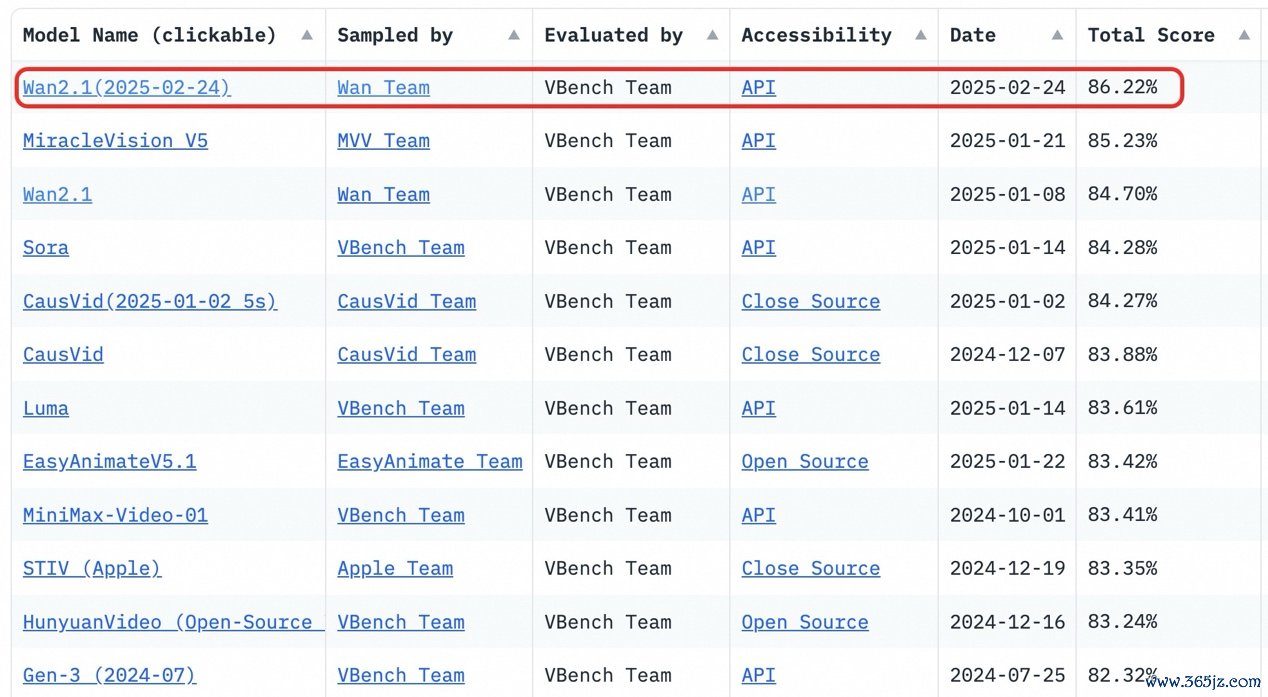Image resolution: width=1268 pixels, height=697 pixels.
Task: Visit the MVV Team link
Action: click(383, 141)
